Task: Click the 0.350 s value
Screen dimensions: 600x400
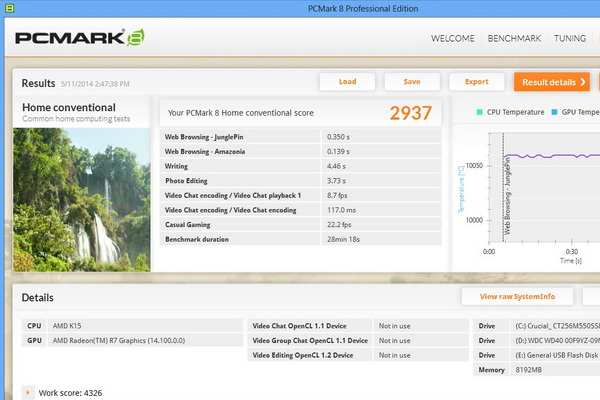Action: (338, 137)
